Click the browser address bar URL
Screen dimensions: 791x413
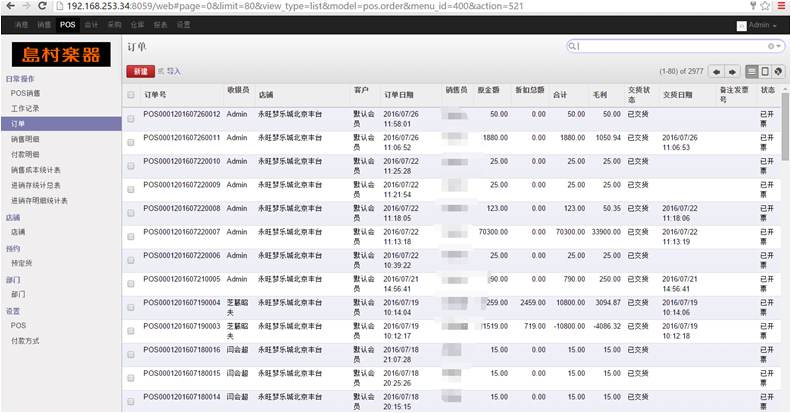pos(295,6)
